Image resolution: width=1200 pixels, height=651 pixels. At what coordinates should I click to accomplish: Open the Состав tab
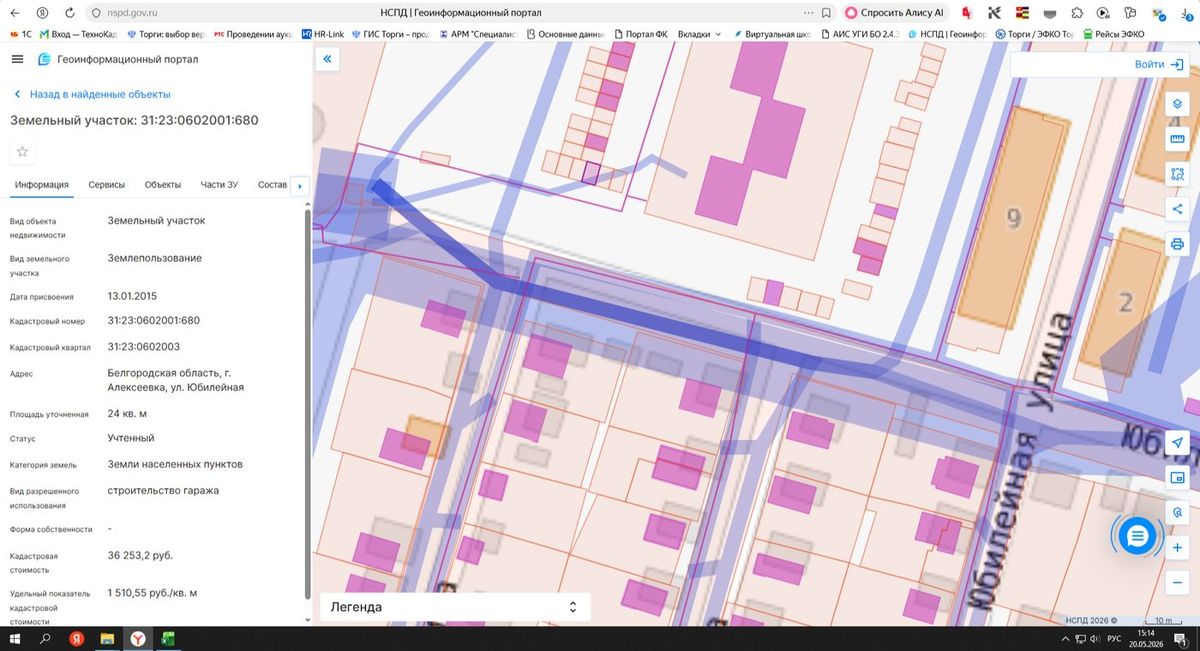click(272, 185)
